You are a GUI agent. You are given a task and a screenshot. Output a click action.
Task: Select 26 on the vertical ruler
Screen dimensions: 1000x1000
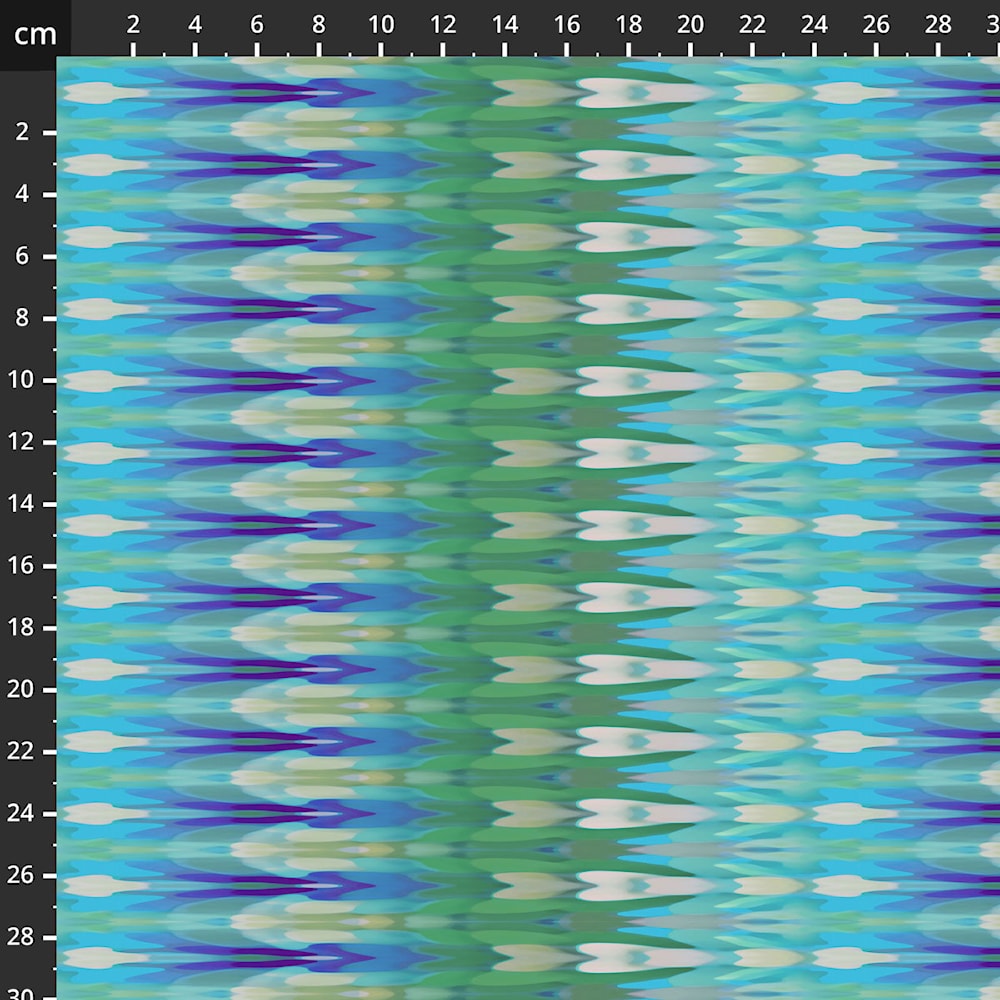click(23, 876)
